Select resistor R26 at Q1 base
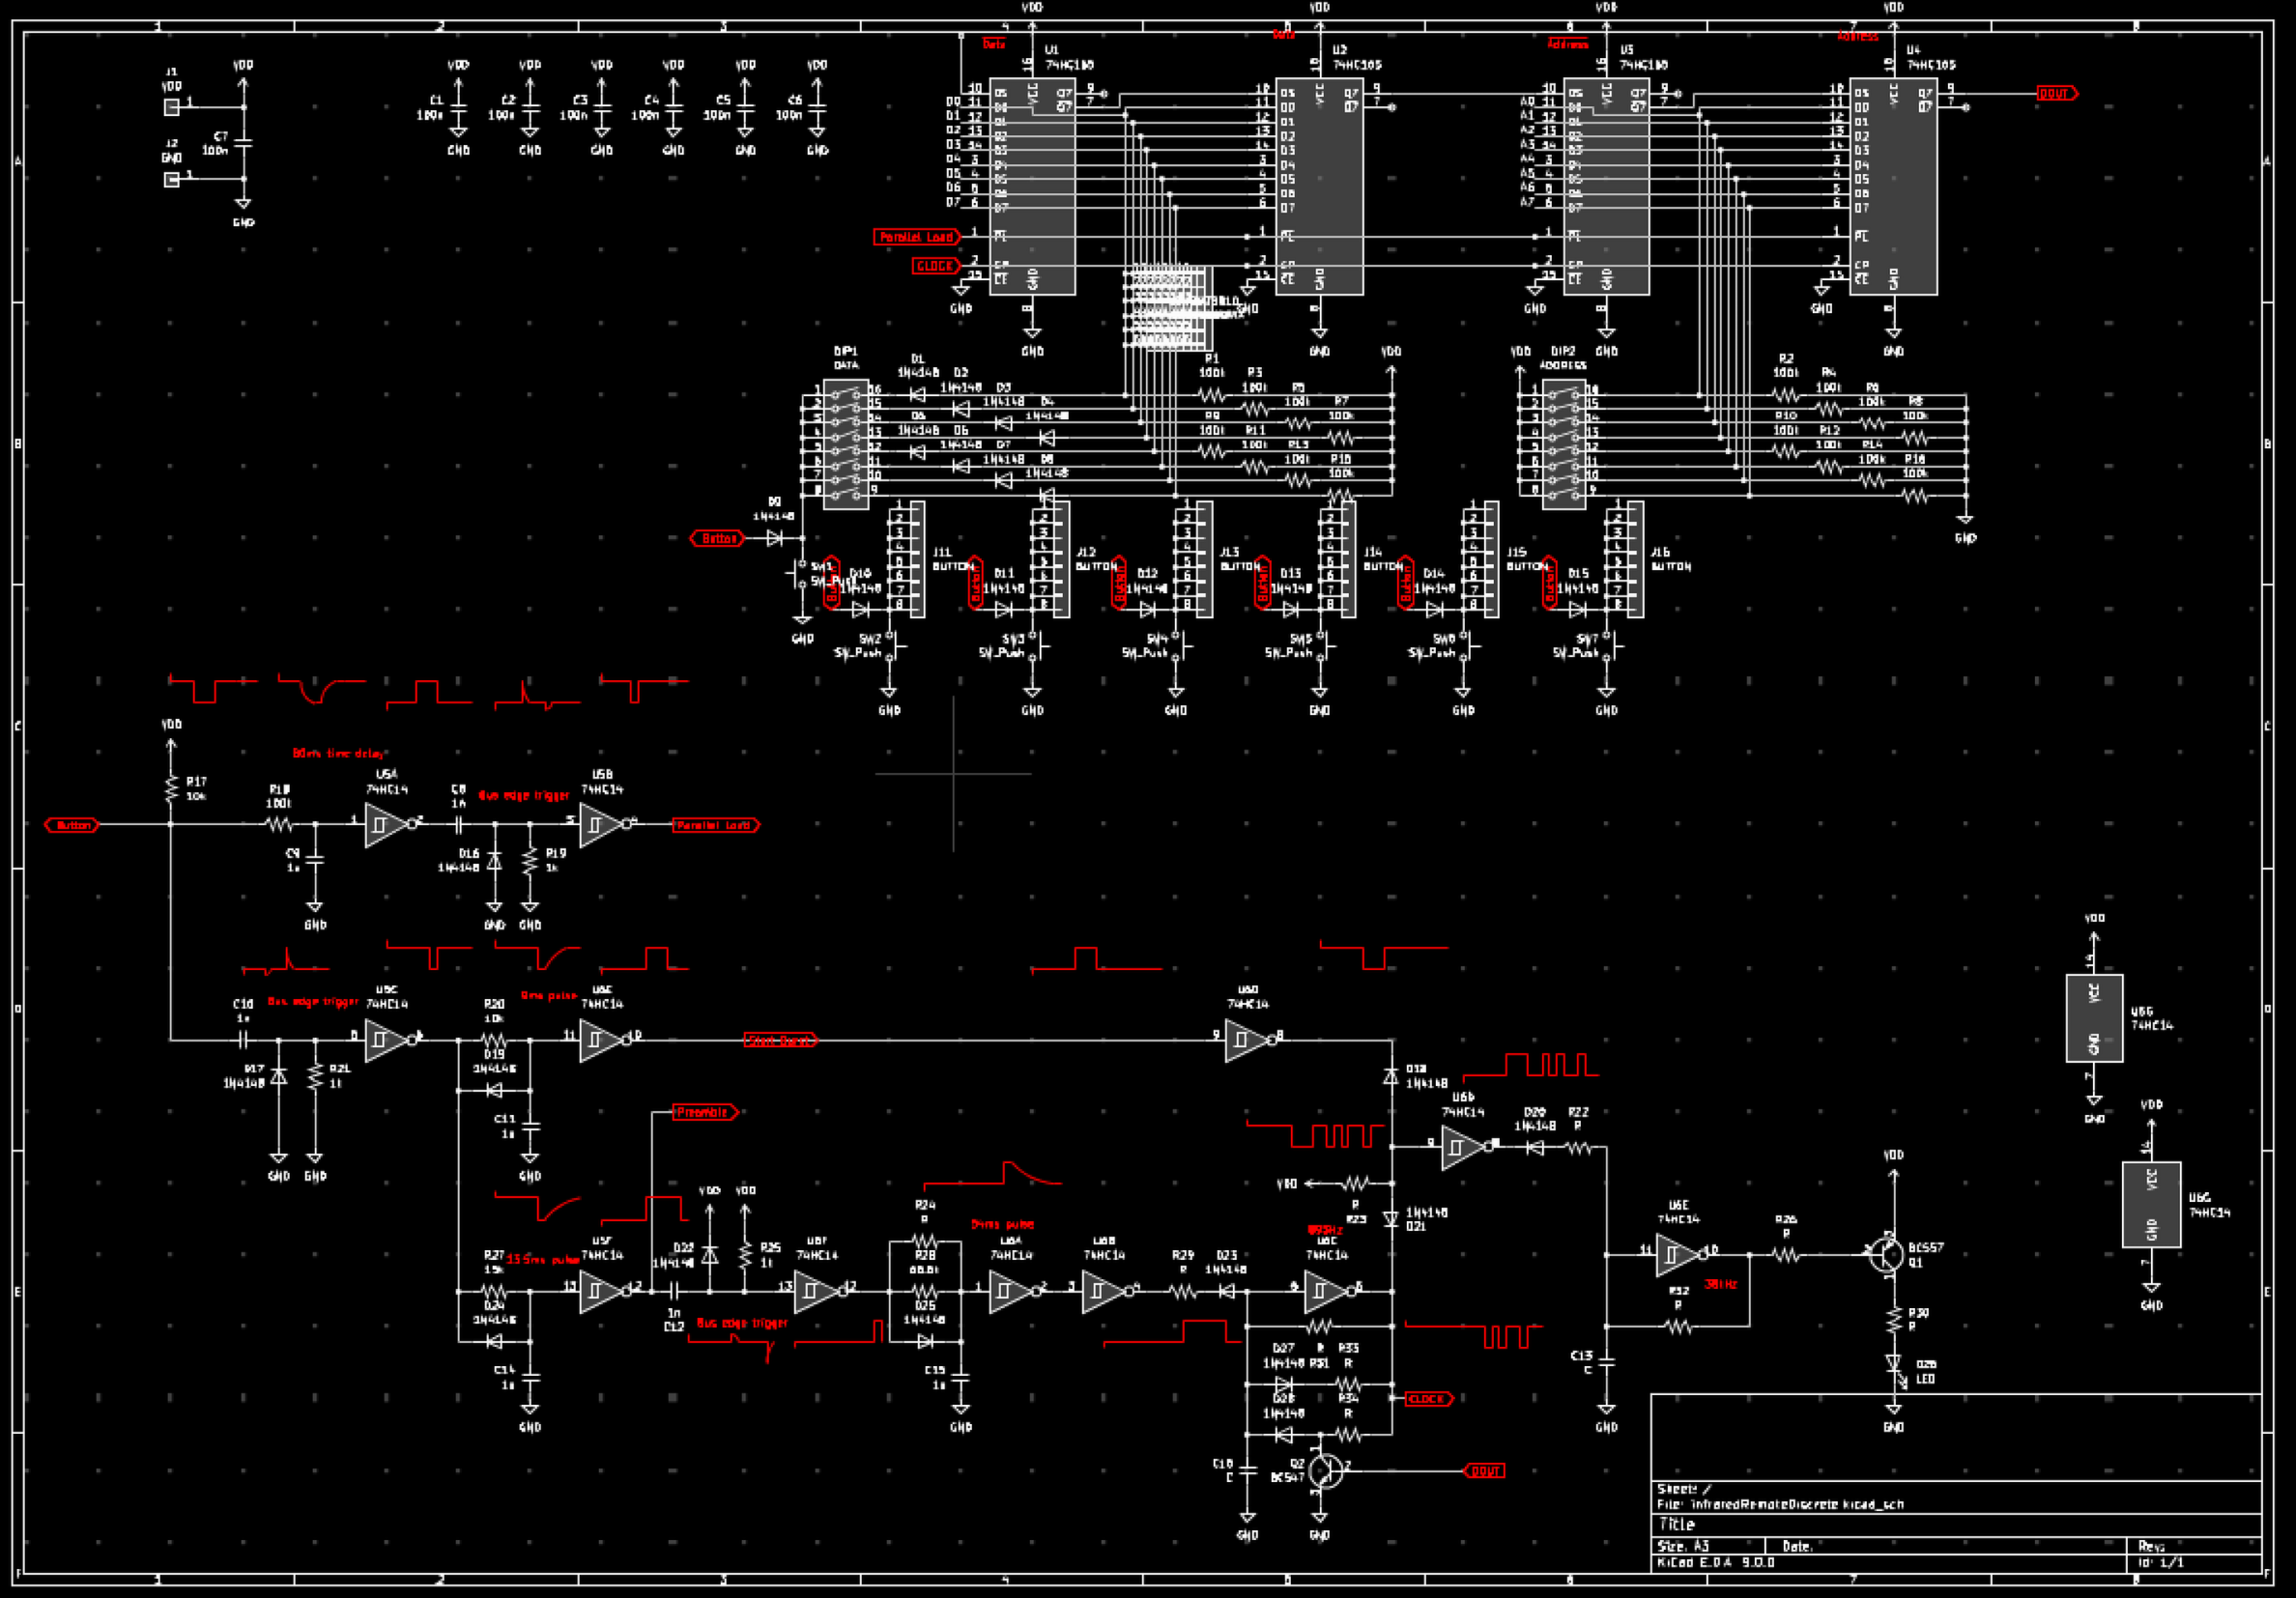 (x=1786, y=1254)
